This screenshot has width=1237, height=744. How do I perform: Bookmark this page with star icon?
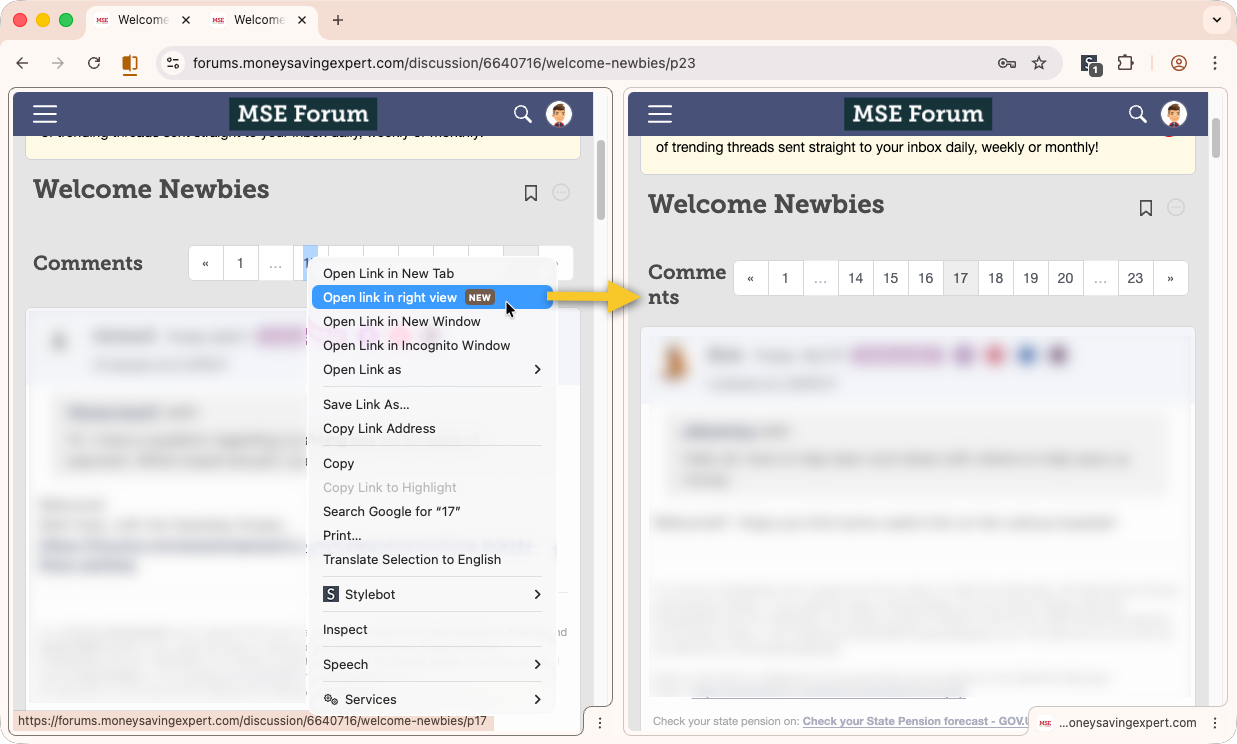pos(1039,63)
